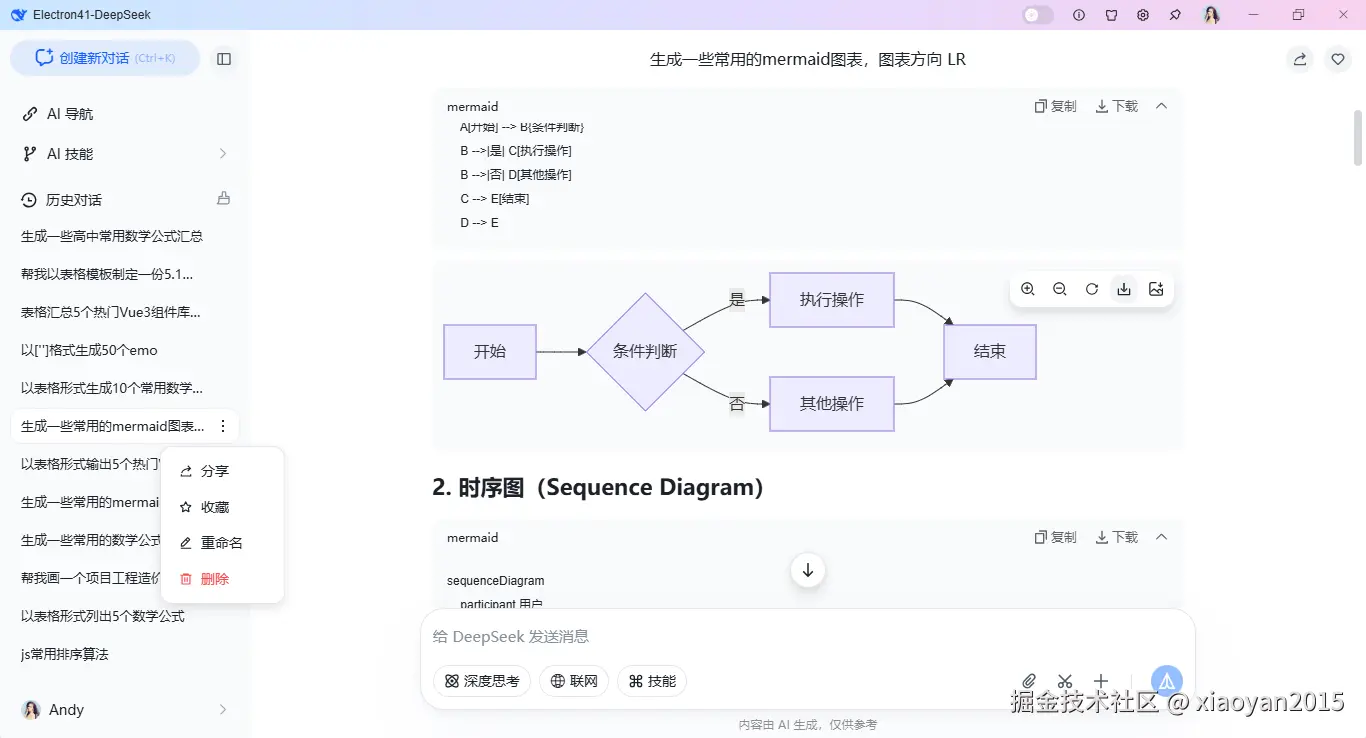Favorite the chat with heart icon
Screen dimensions: 1366x738
tap(1338, 59)
